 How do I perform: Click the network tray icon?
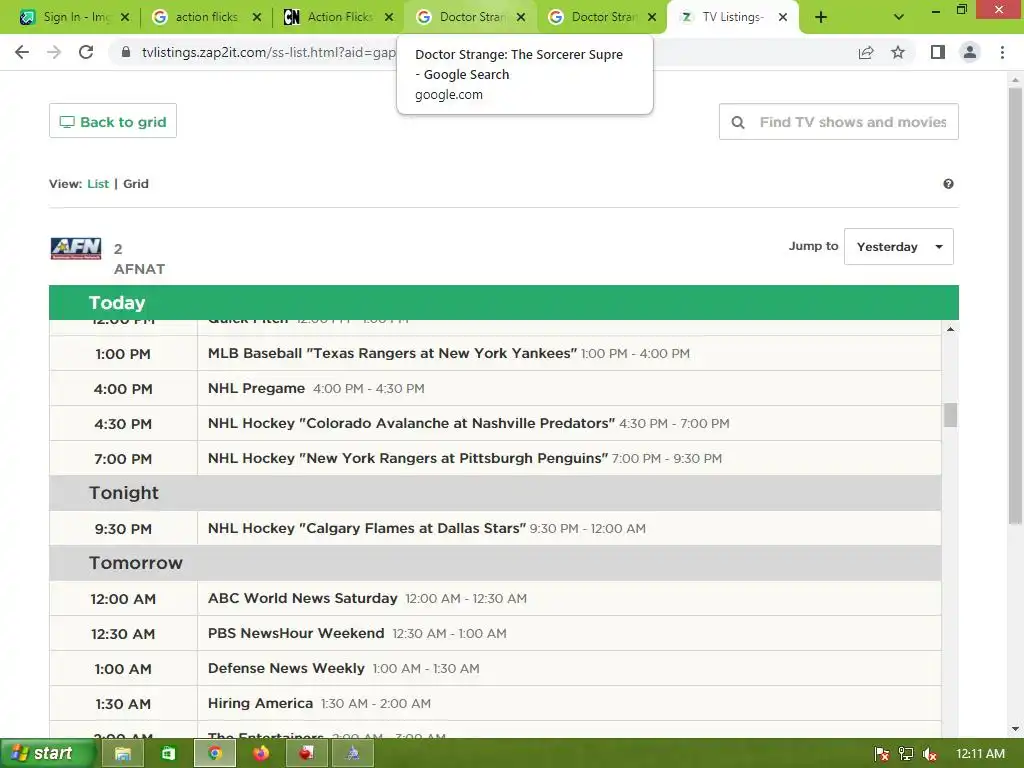[x=906, y=754]
